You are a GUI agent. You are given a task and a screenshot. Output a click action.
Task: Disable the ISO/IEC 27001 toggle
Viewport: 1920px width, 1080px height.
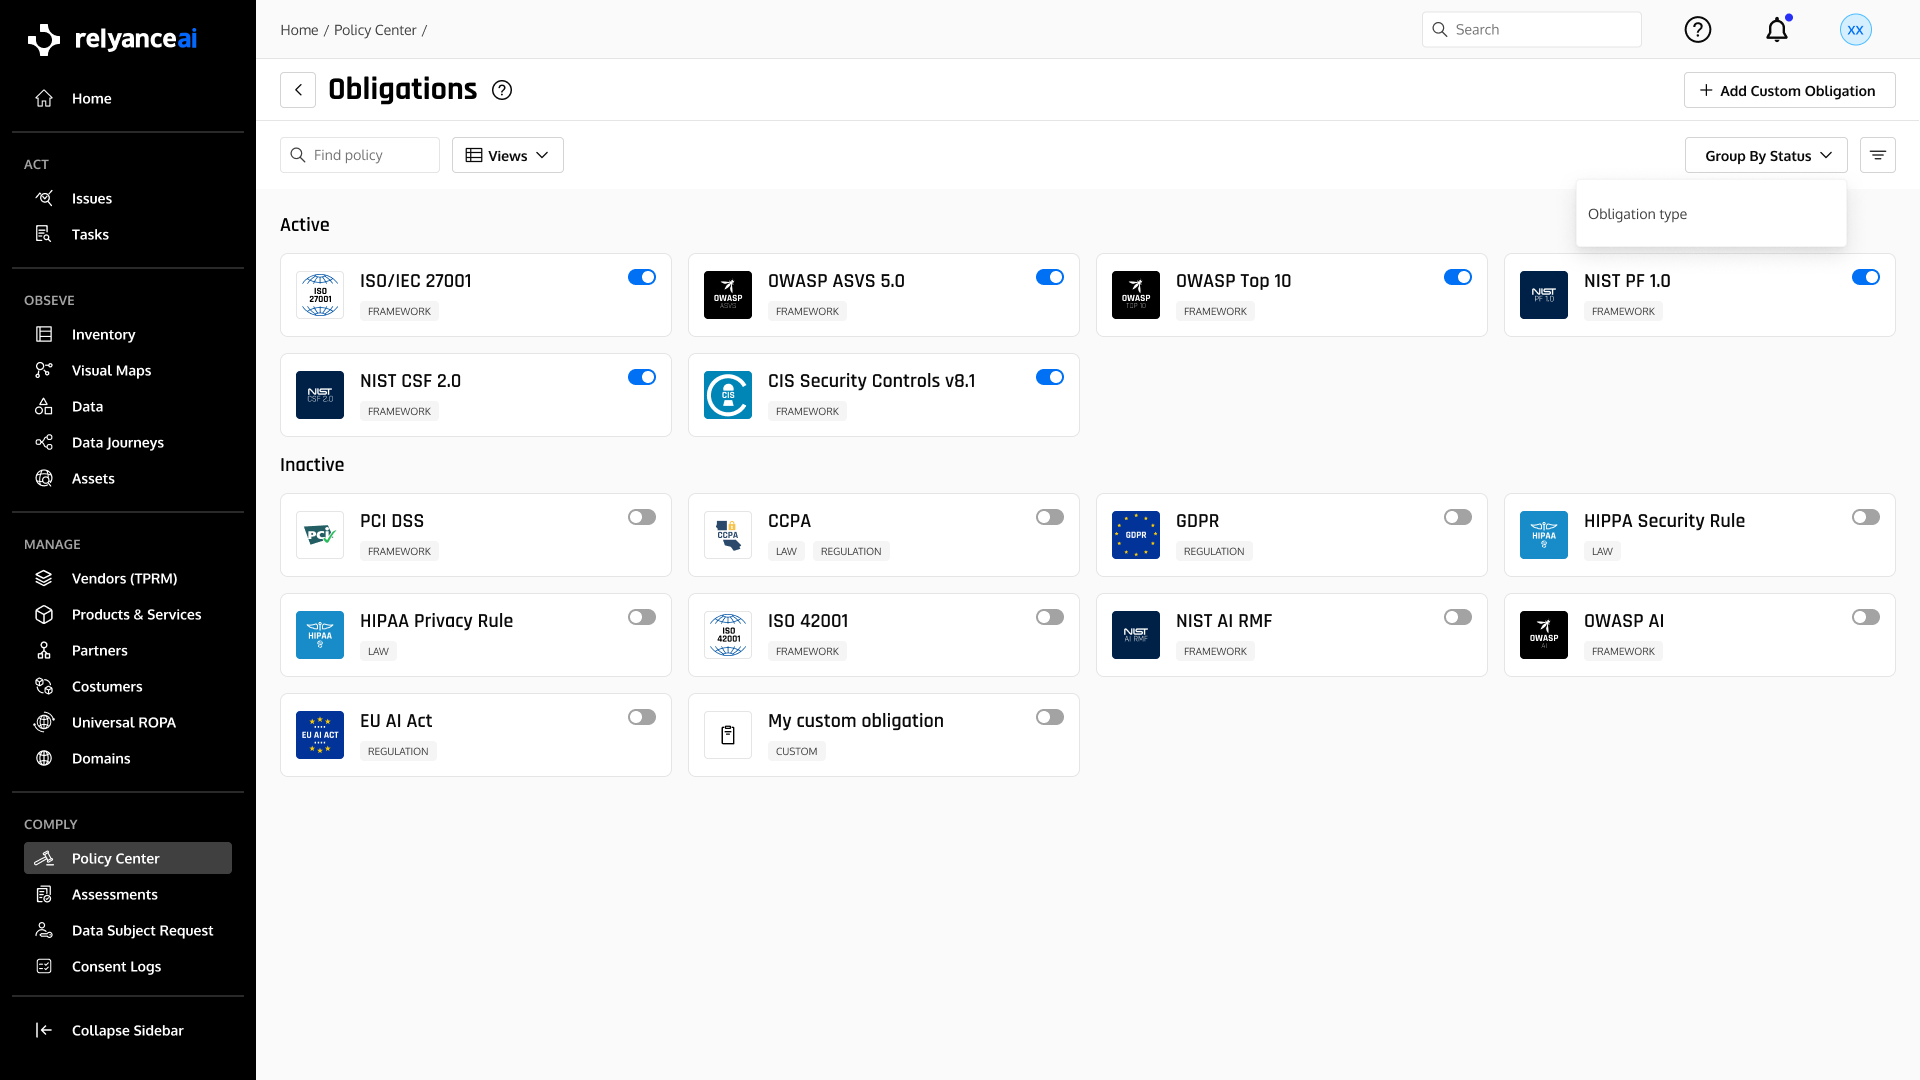pyautogui.click(x=641, y=277)
